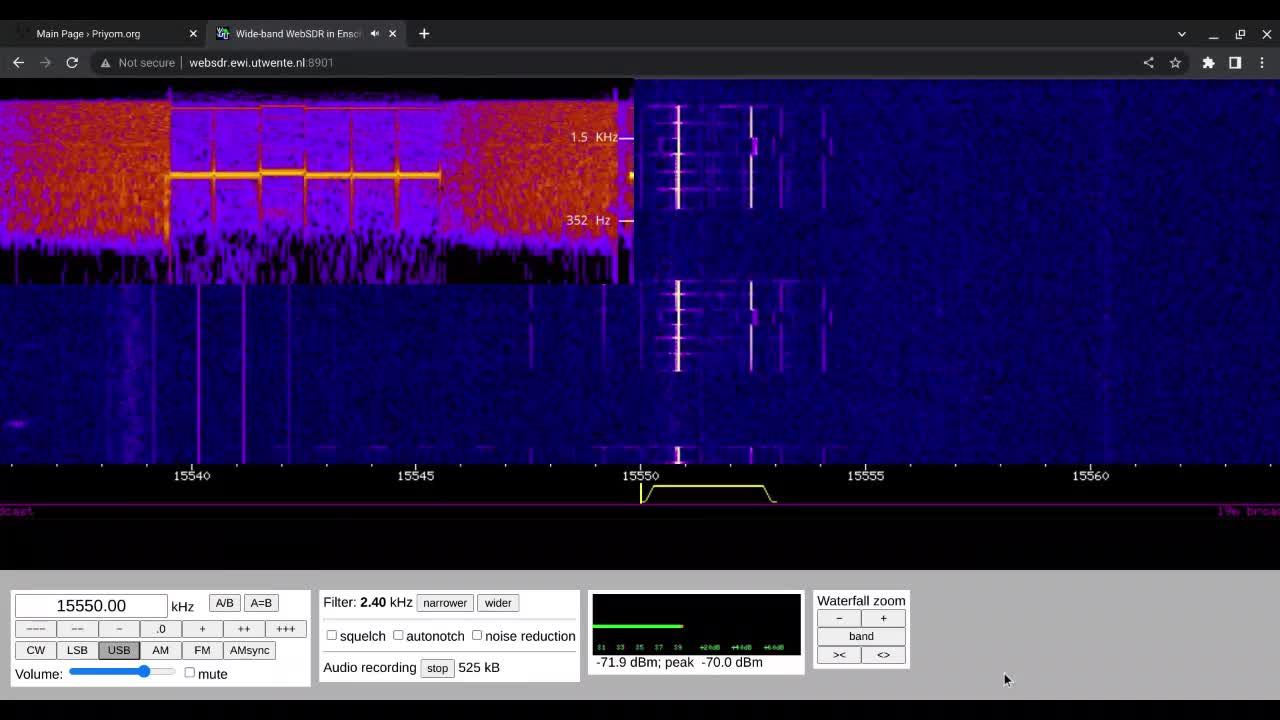
Task: Select USB mode
Action: click(119, 650)
